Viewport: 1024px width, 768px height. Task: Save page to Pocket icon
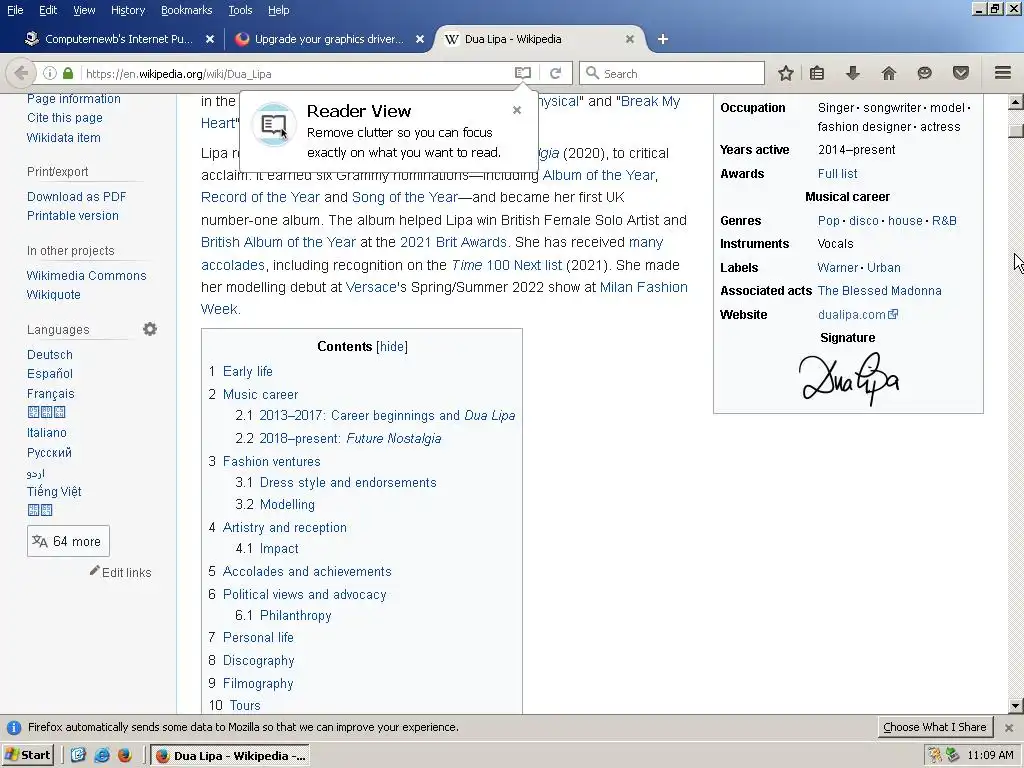[961, 73]
